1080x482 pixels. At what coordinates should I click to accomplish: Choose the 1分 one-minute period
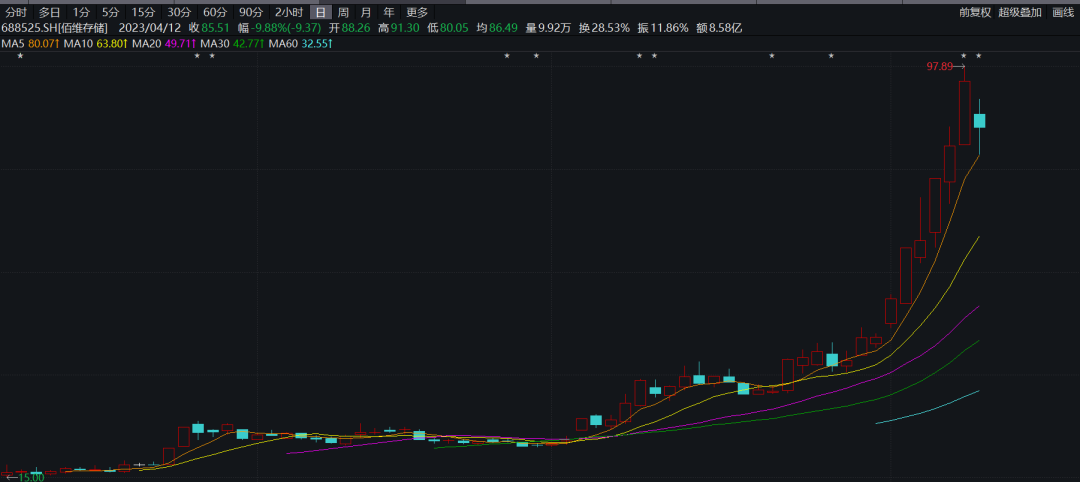pyautogui.click(x=81, y=12)
